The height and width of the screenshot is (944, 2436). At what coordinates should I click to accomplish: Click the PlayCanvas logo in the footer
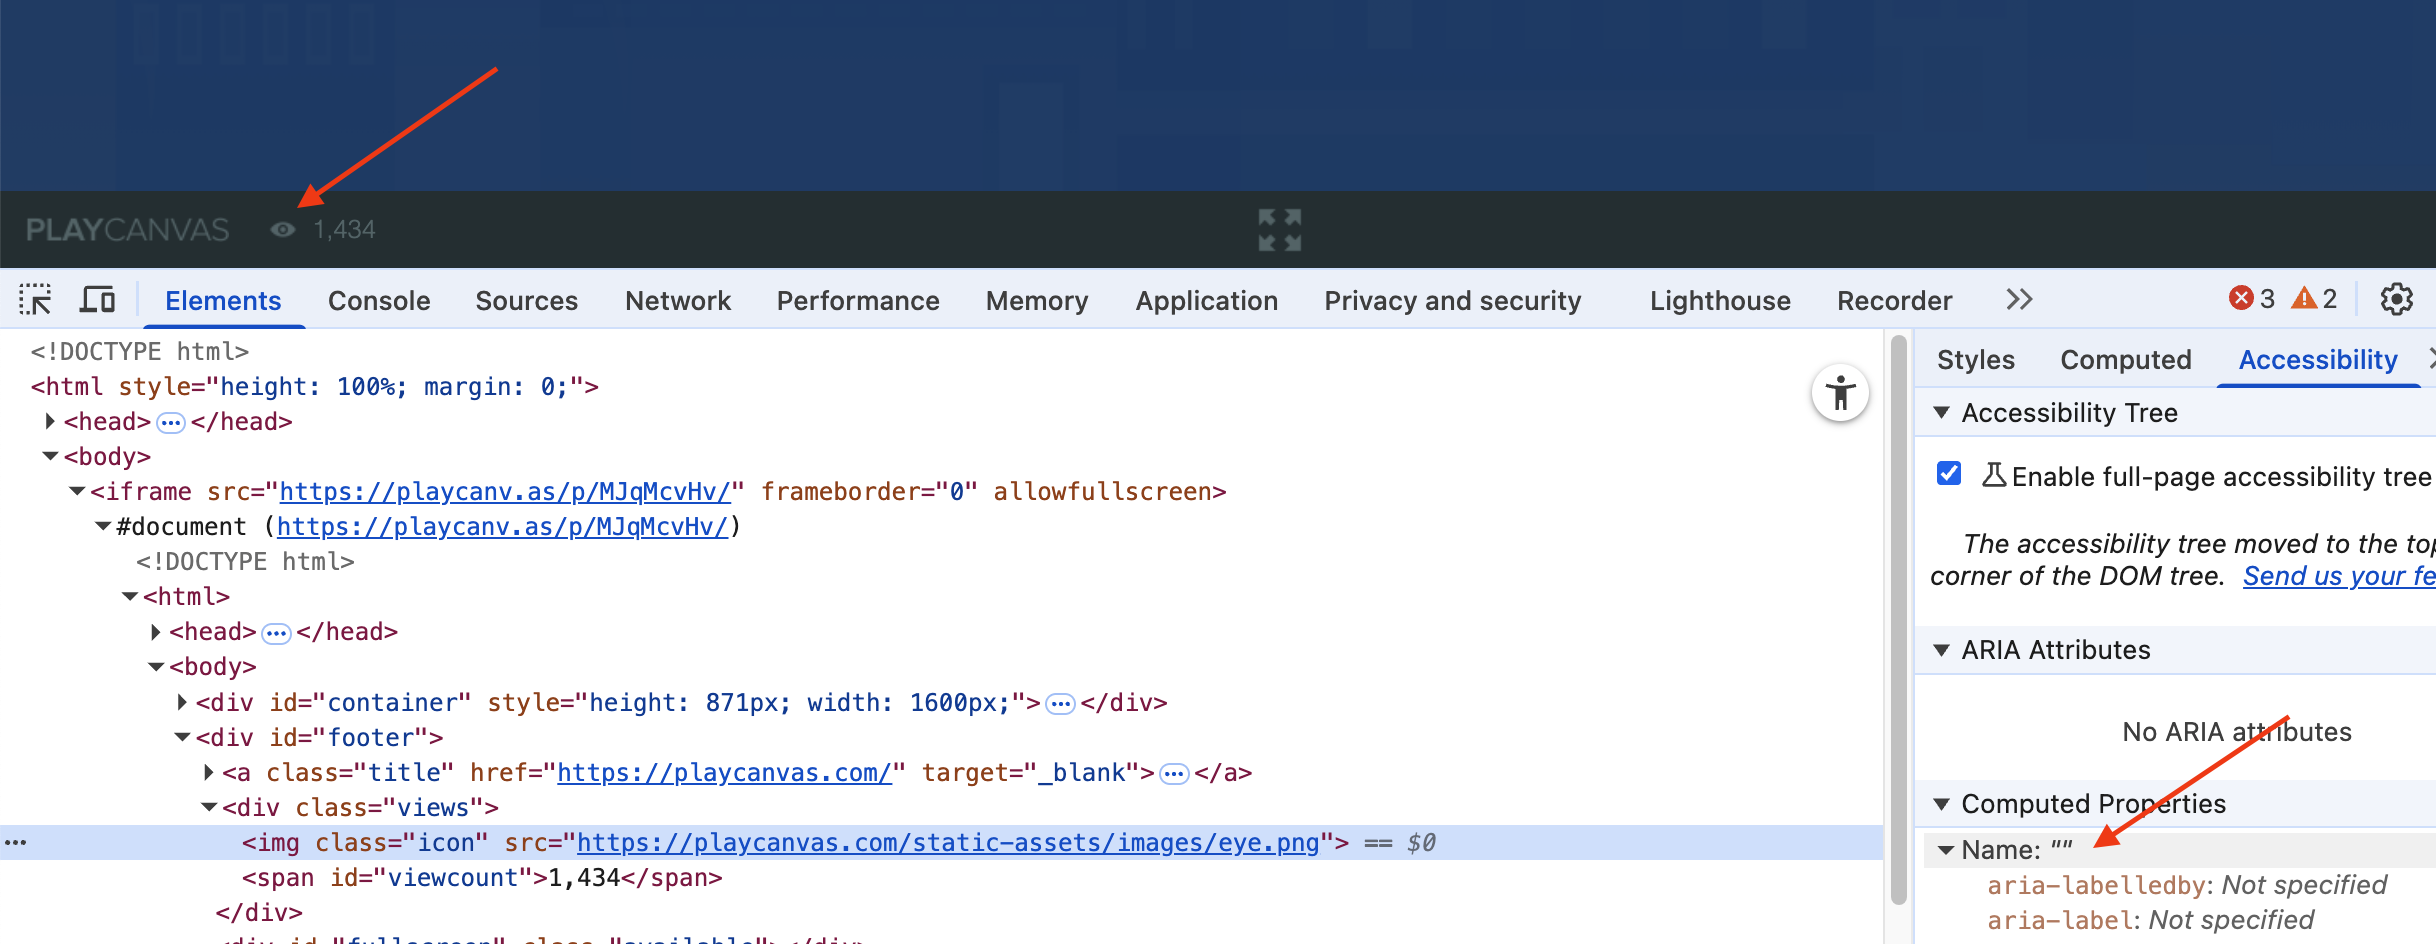[128, 230]
